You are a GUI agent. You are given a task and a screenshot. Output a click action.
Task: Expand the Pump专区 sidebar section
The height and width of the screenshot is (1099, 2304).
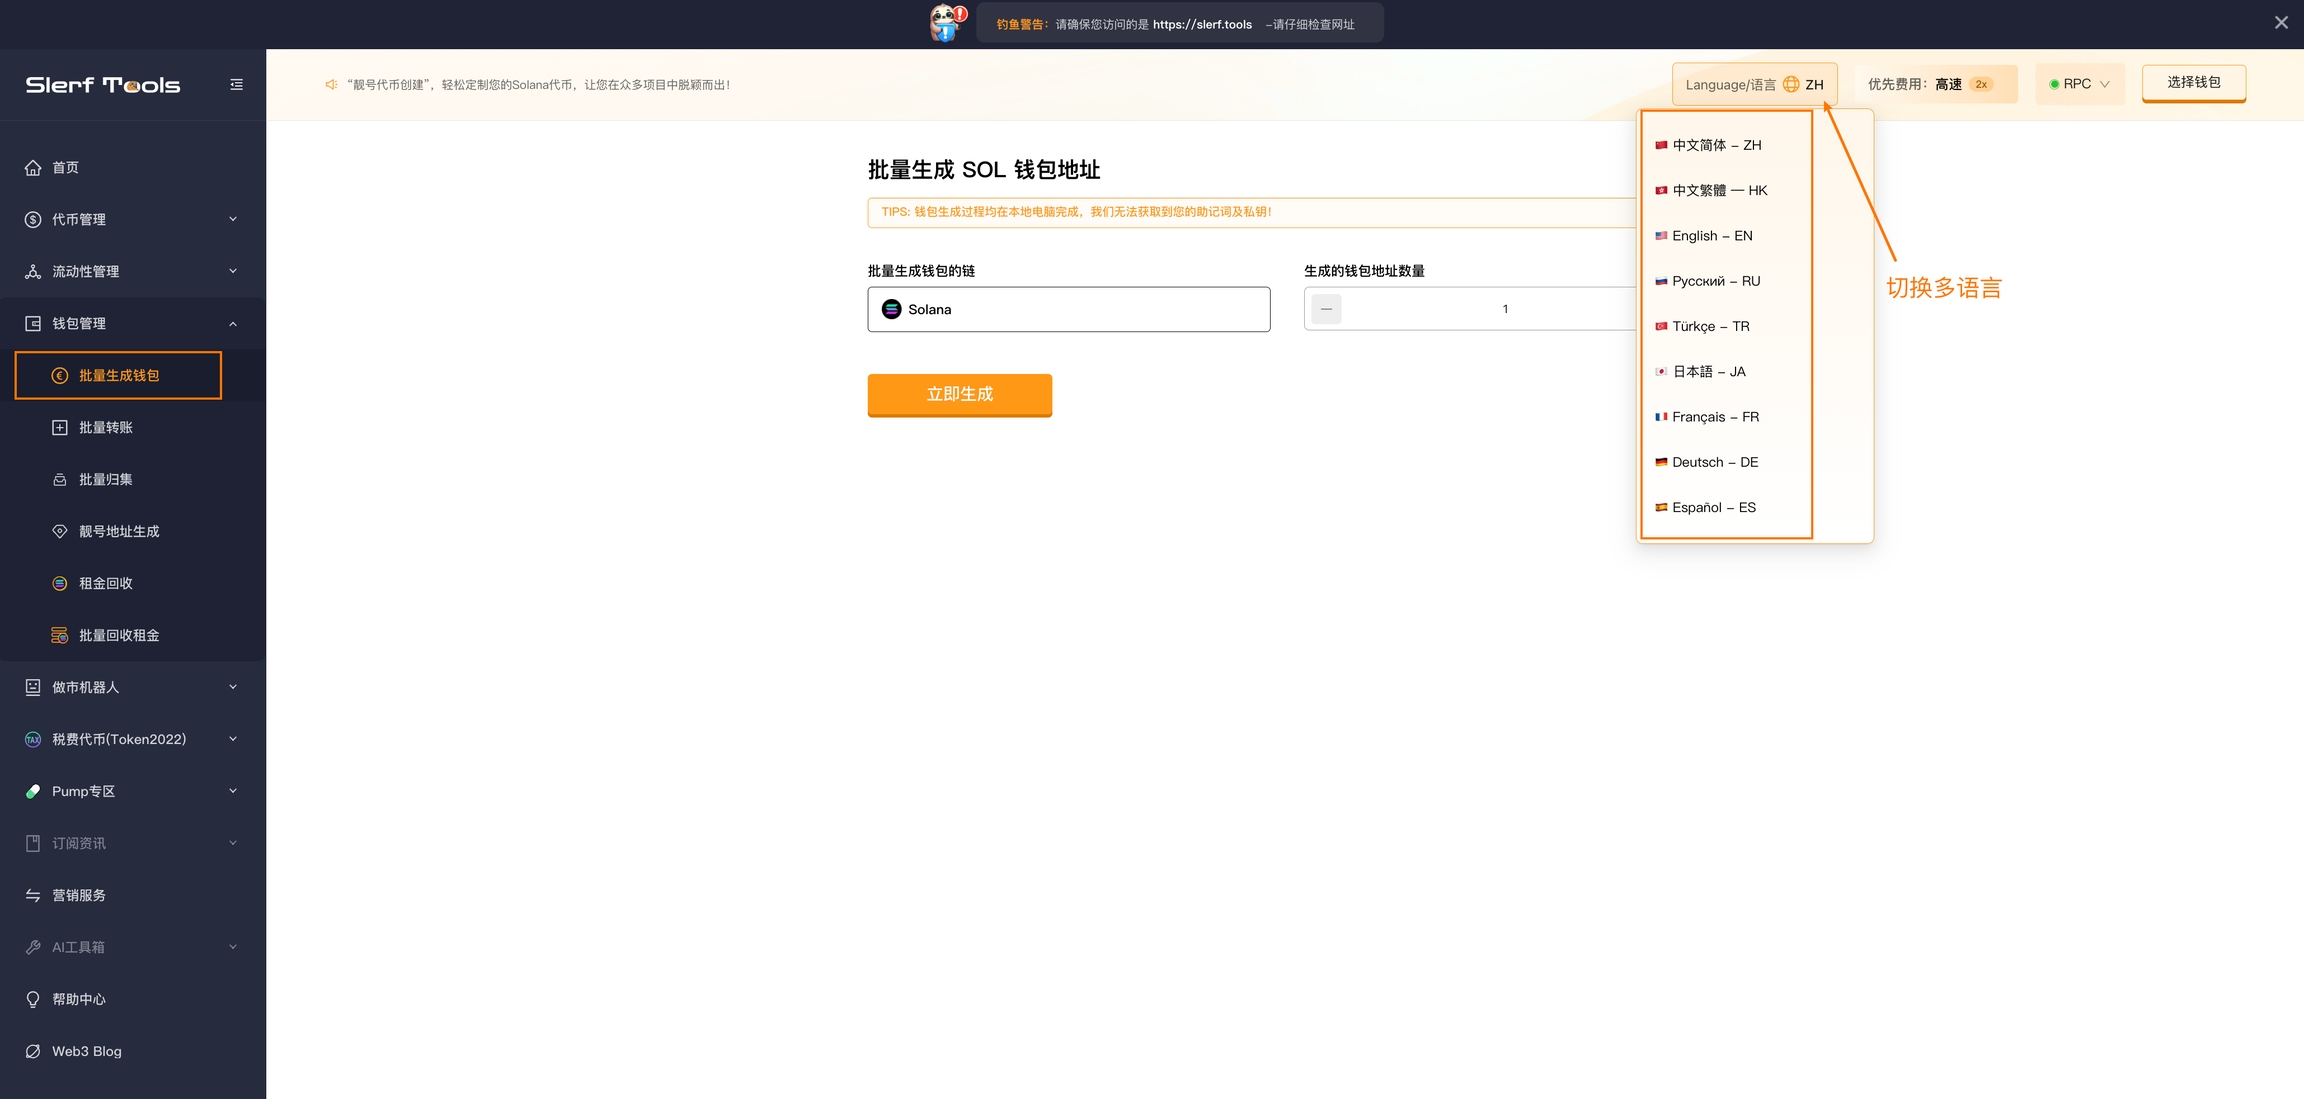[x=132, y=792]
